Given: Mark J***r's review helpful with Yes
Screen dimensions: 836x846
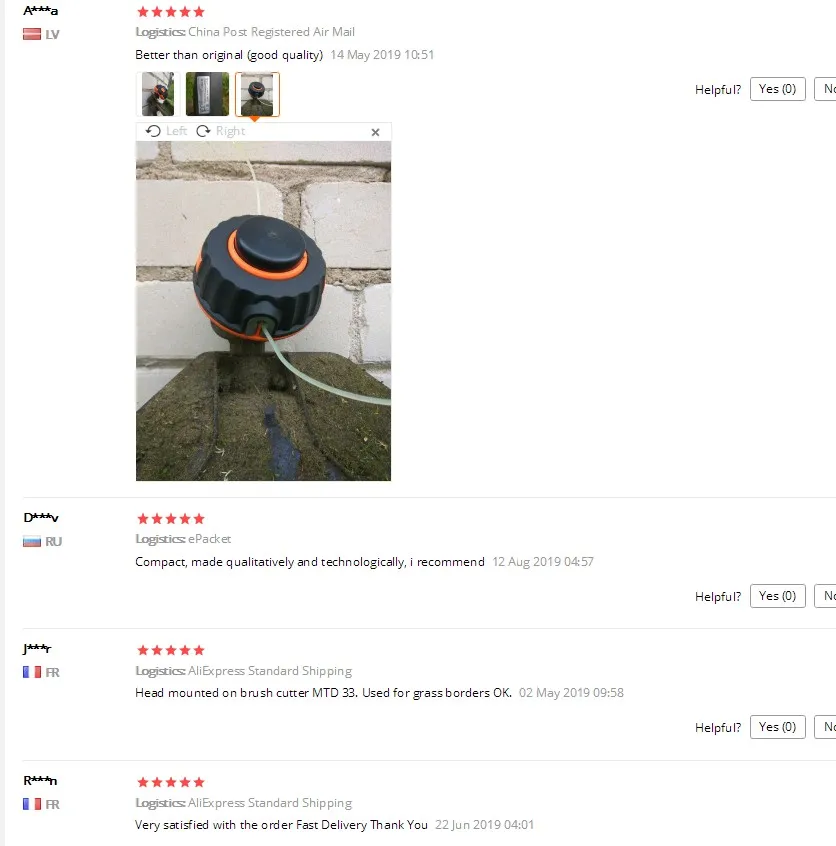Looking at the screenshot, I should 777,727.
